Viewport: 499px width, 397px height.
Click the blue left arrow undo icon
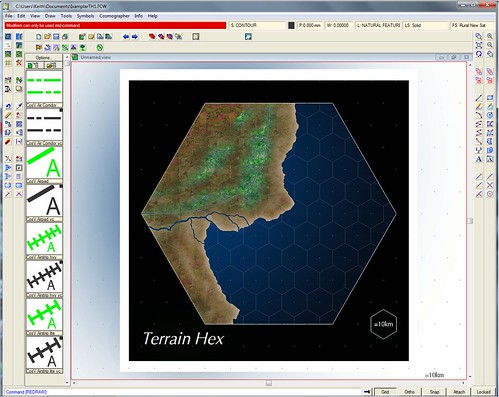[x=126, y=37]
